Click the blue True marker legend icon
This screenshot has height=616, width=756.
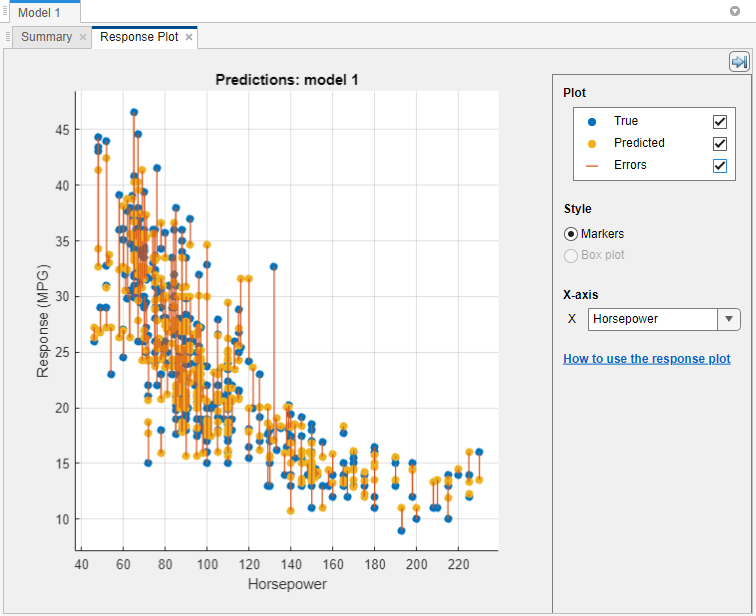tap(591, 121)
